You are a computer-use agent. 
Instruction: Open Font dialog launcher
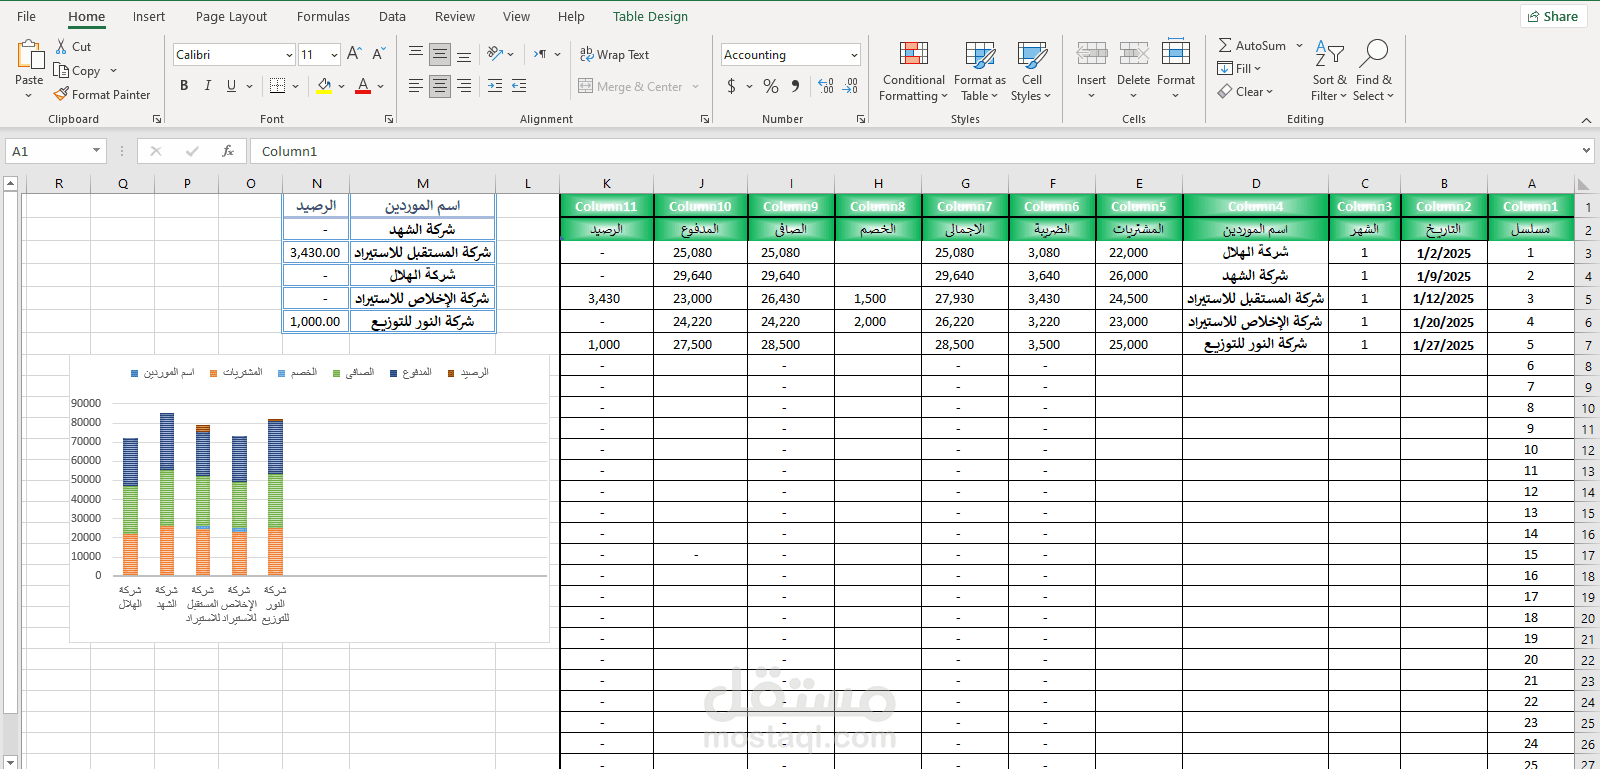389,119
